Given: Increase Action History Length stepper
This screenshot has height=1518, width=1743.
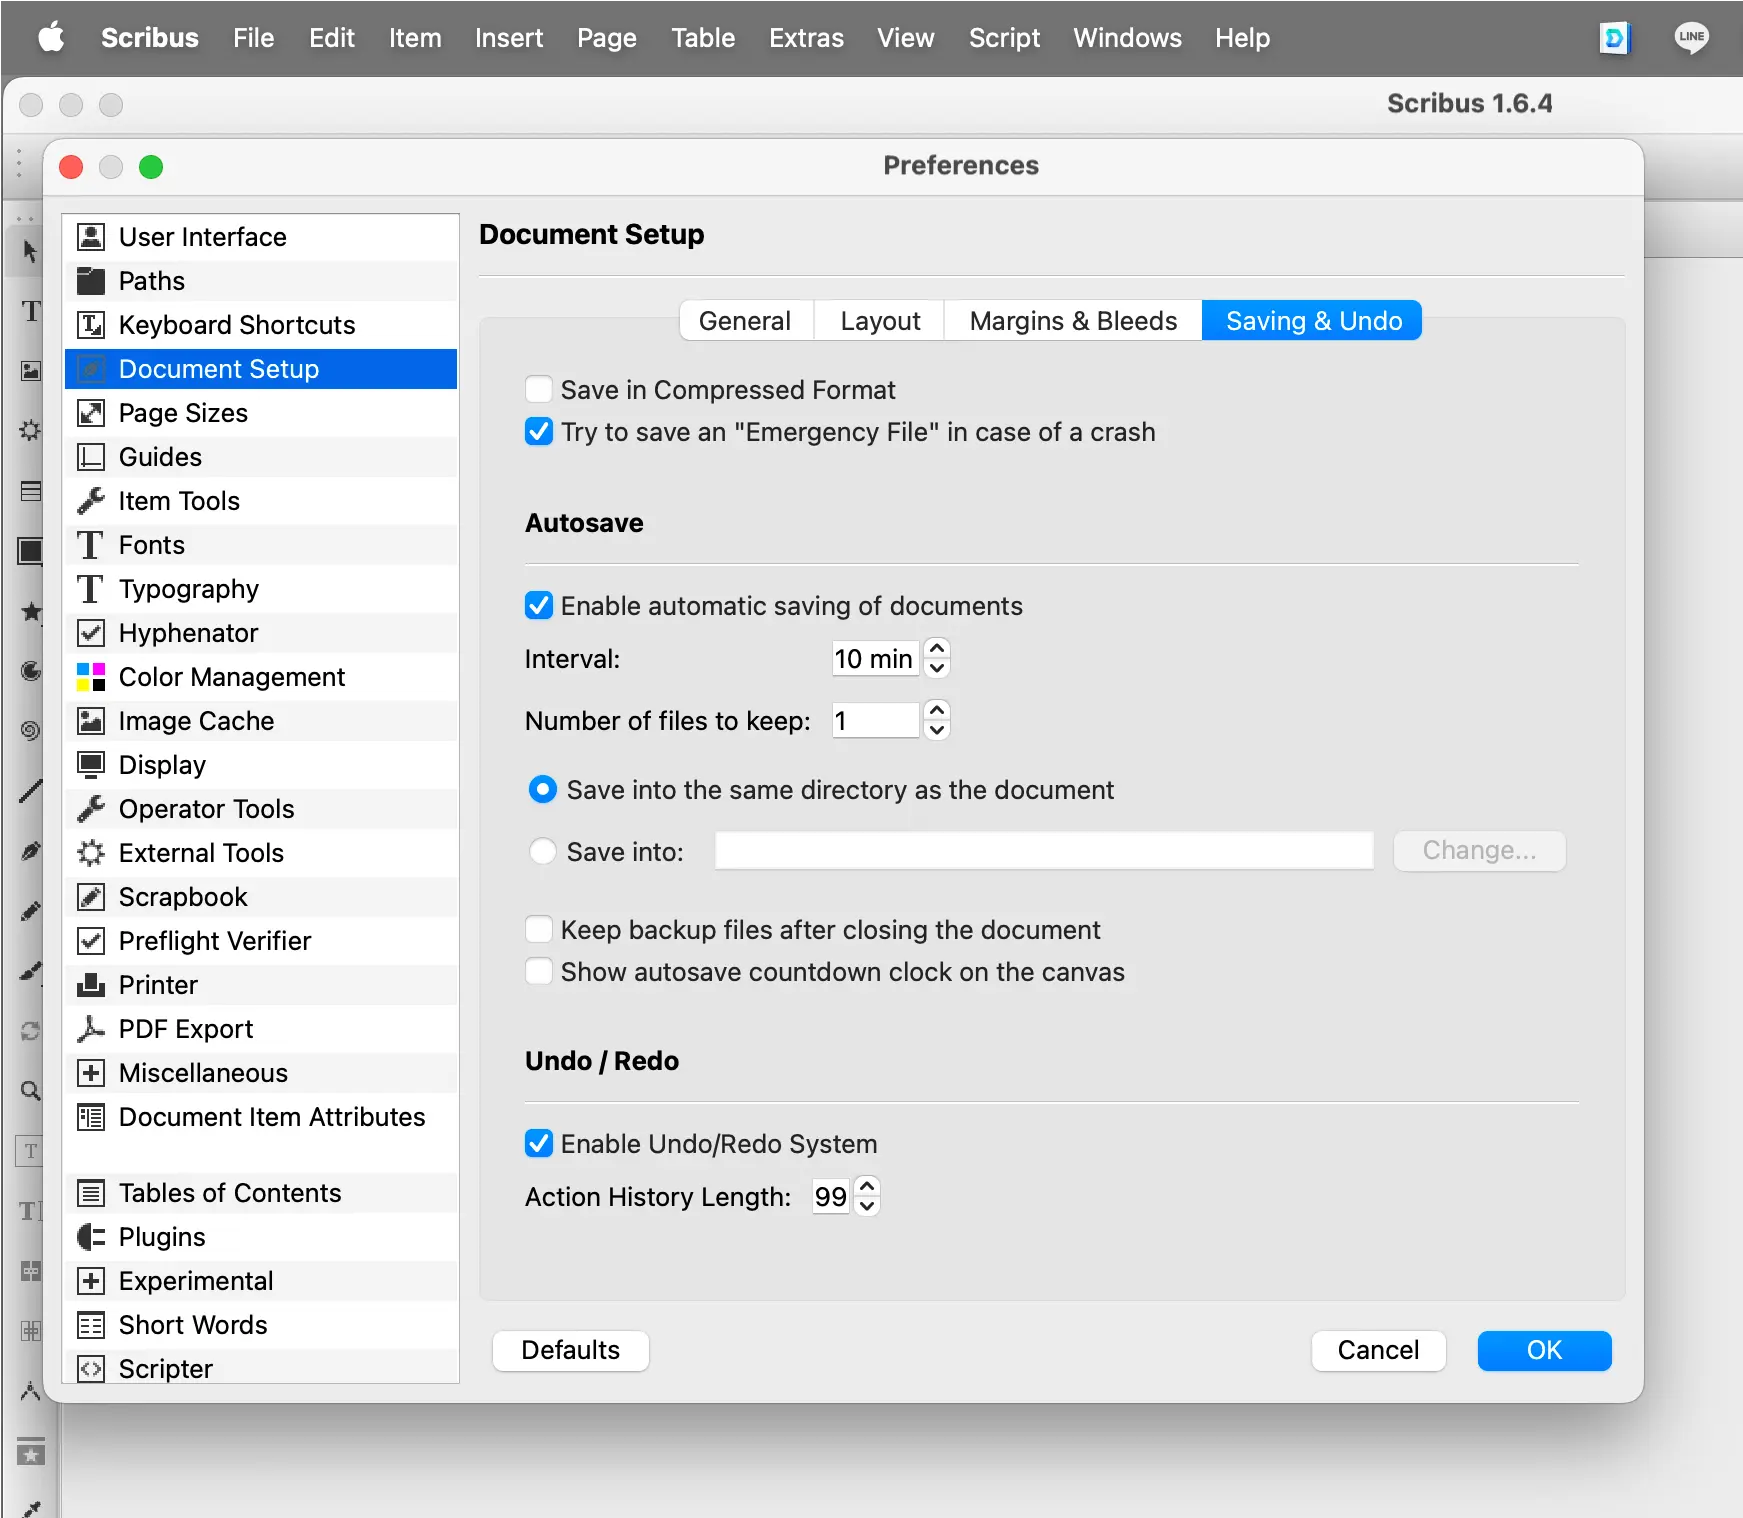Looking at the screenshot, I should point(868,1186).
